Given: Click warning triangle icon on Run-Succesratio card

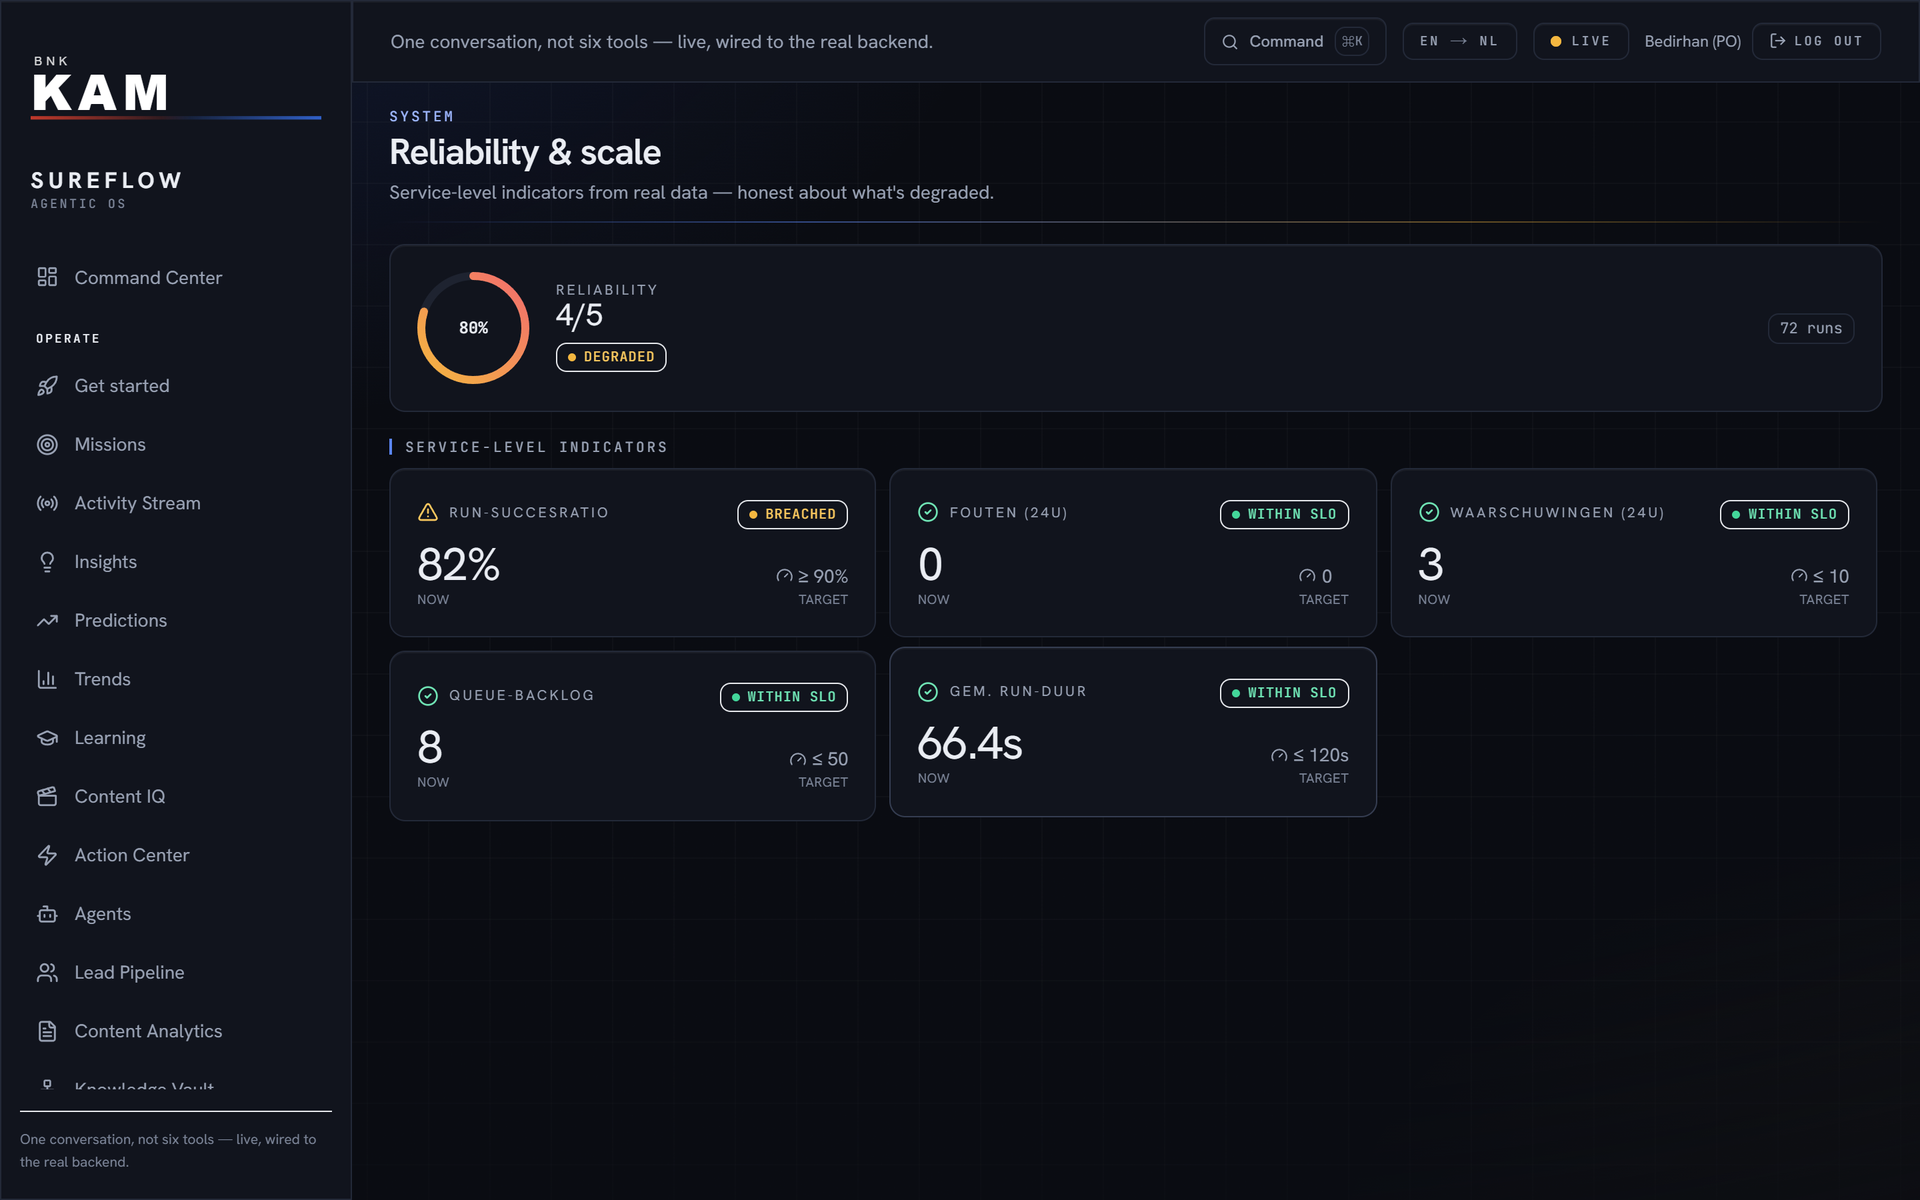Looking at the screenshot, I should click(428, 512).
